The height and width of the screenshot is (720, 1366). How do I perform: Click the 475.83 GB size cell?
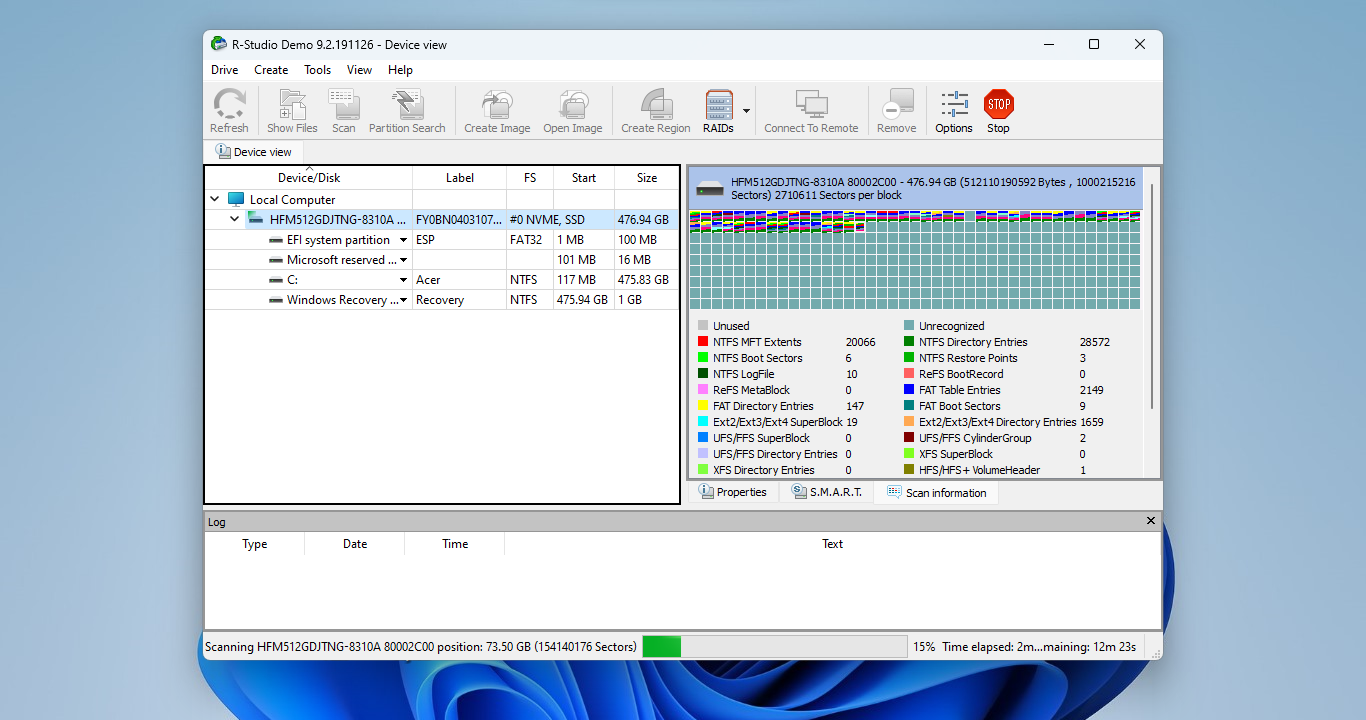646,280
